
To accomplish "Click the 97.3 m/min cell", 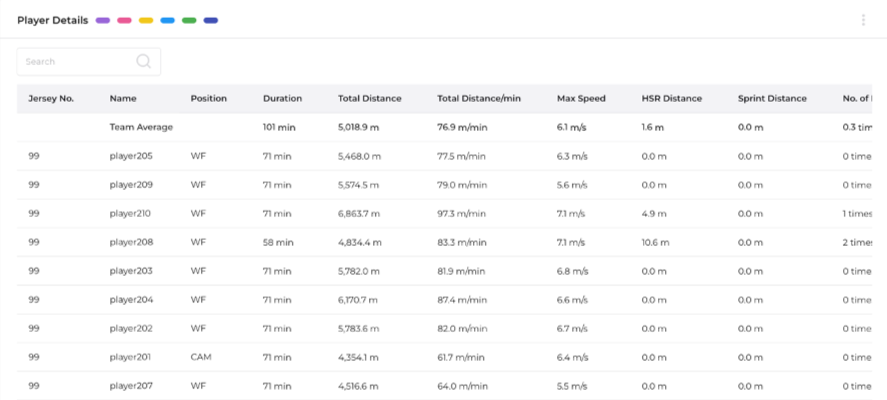I will 462,214.
